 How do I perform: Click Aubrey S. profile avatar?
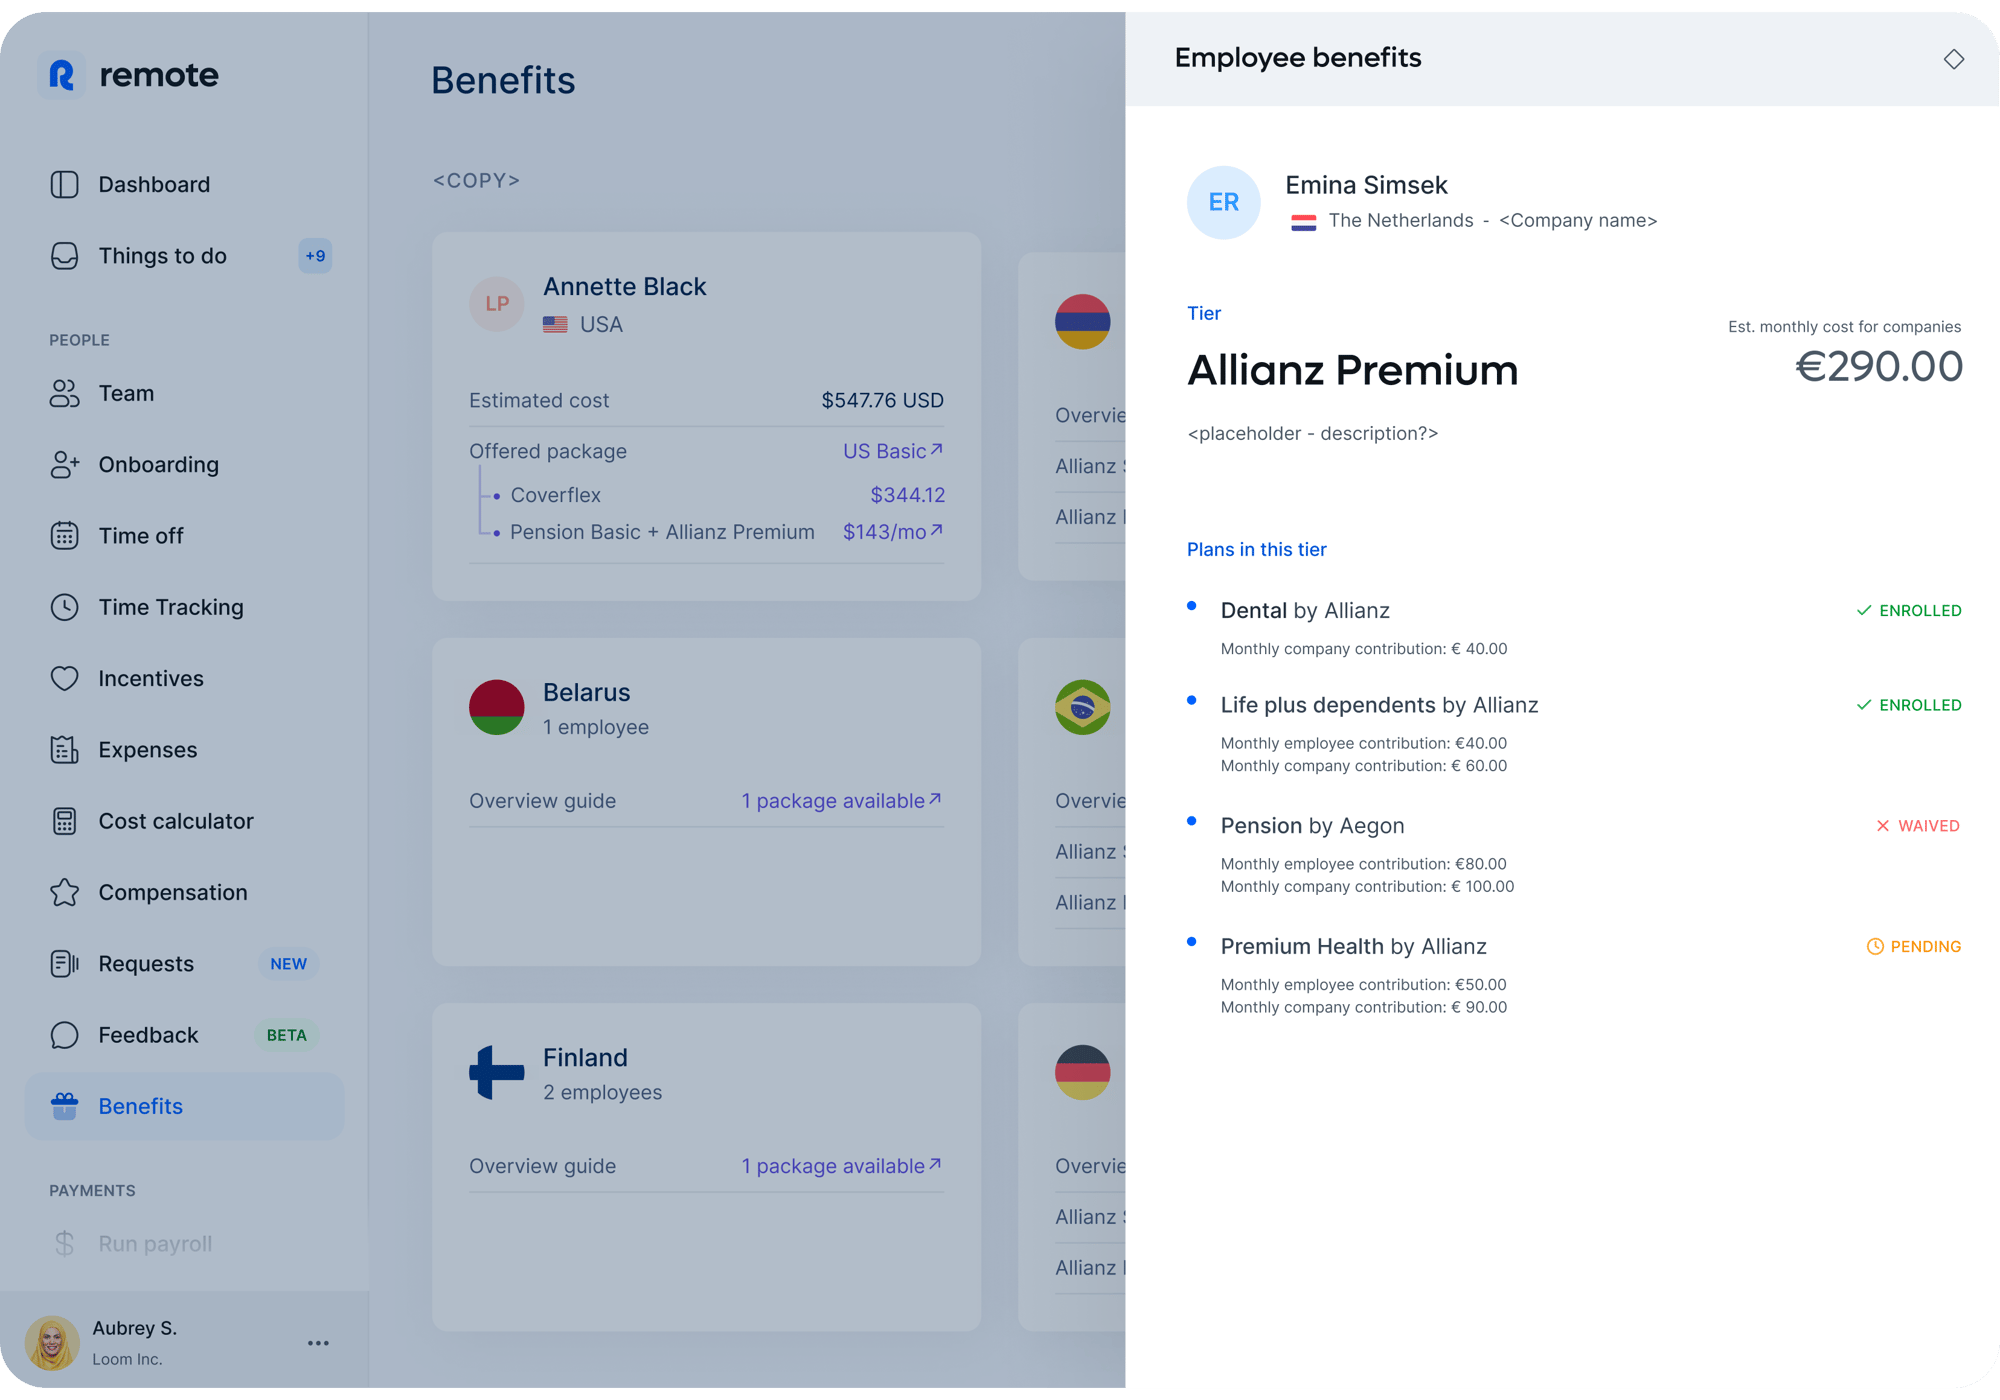pyautogui.click(x=52, y=1342)
